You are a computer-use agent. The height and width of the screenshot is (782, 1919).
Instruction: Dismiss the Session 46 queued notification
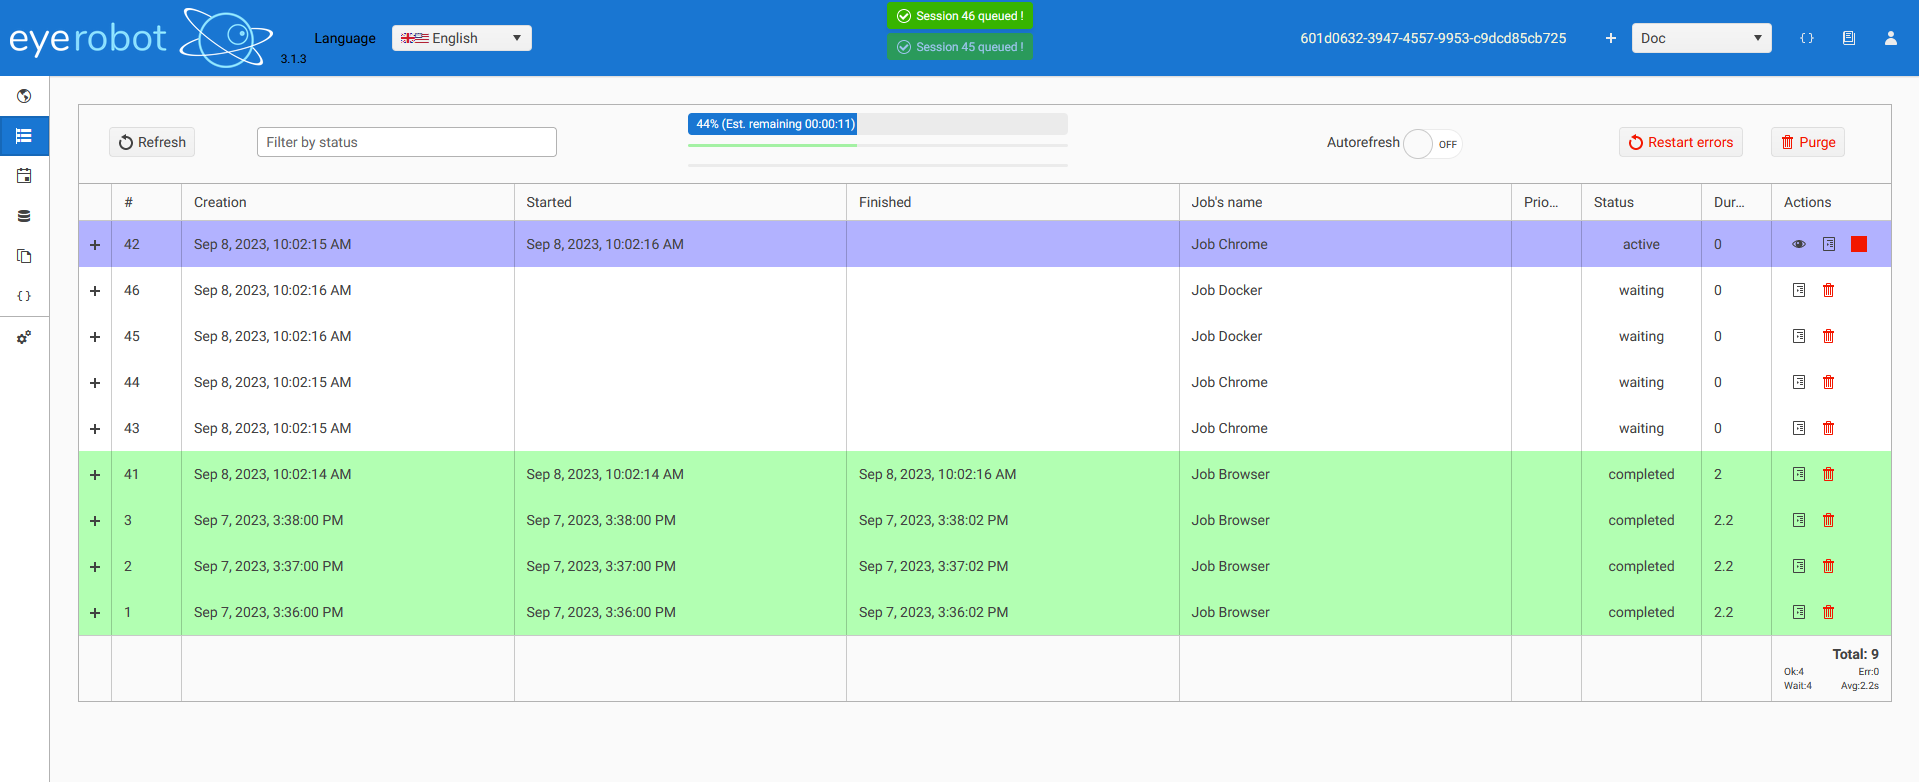tap(960, 16)
